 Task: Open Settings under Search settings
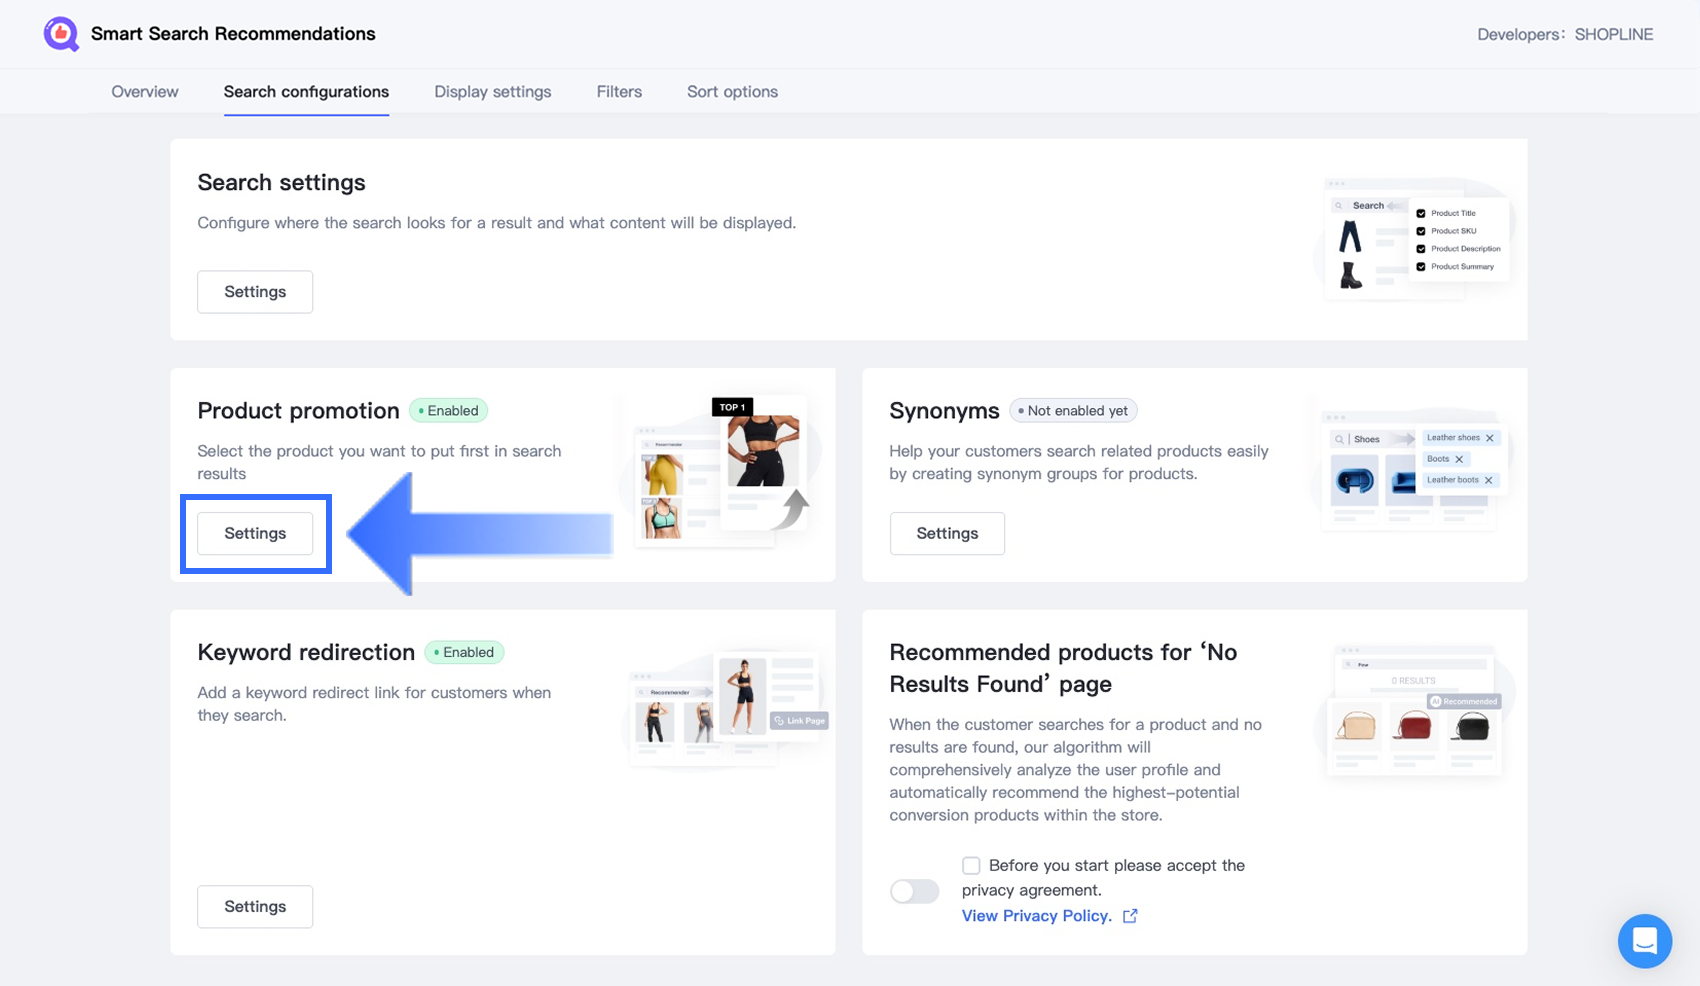(x=255, y=292)
